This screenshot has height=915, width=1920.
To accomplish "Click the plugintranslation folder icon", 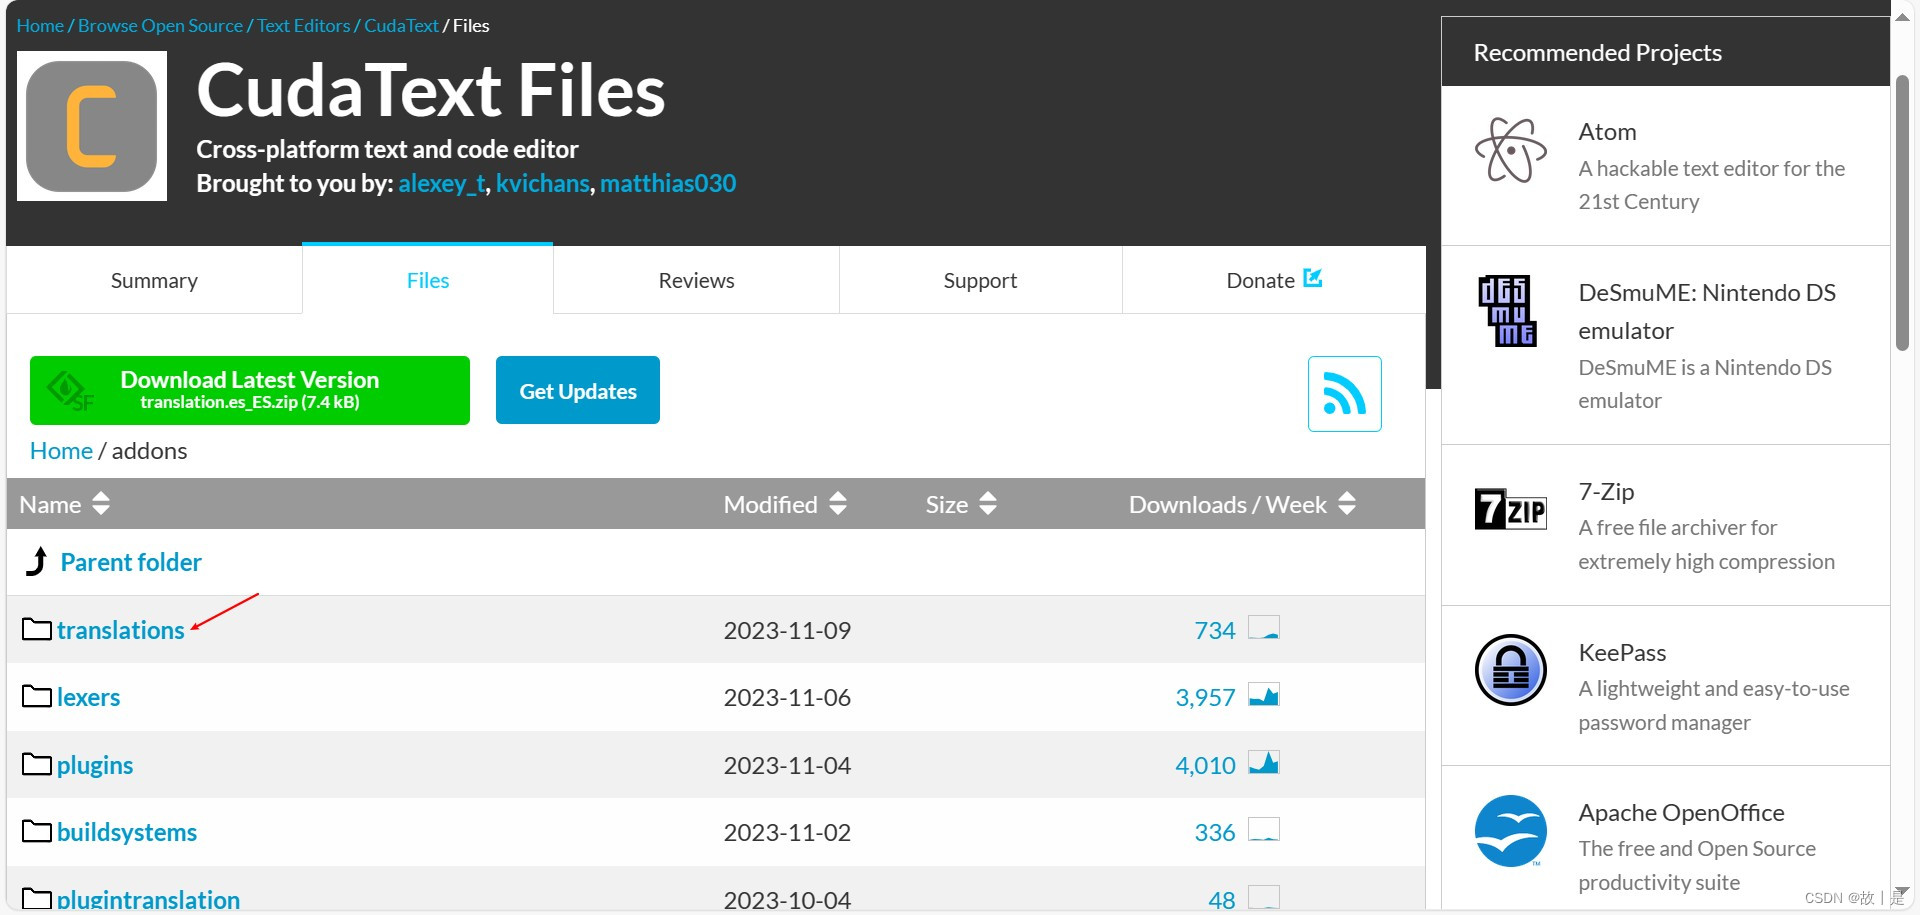I will click(37, 898).
